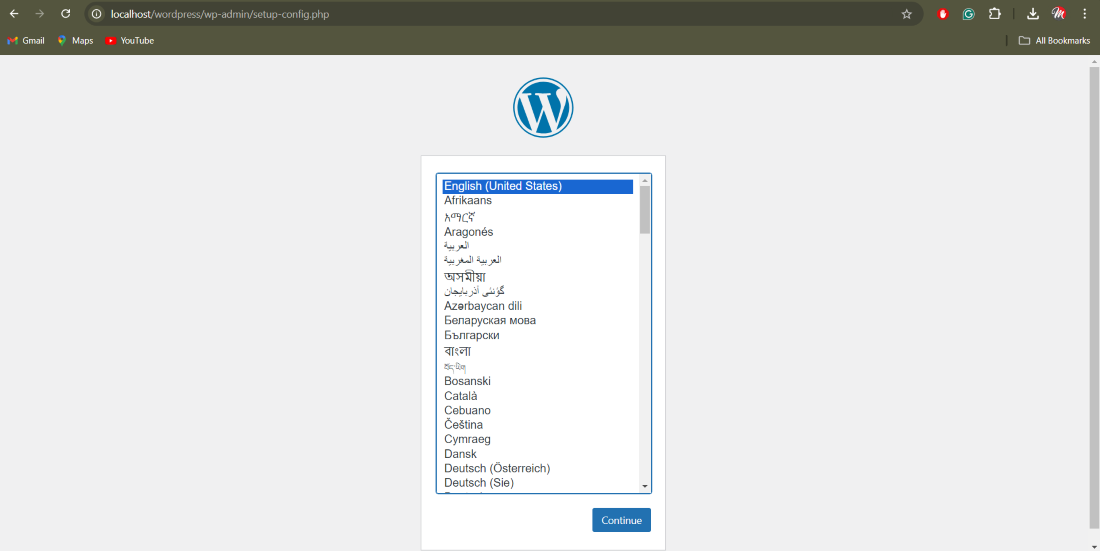This screenshot has height=551, width=1100.
Task: Reload the page with the refresh icon
Action: coord(65,13)
